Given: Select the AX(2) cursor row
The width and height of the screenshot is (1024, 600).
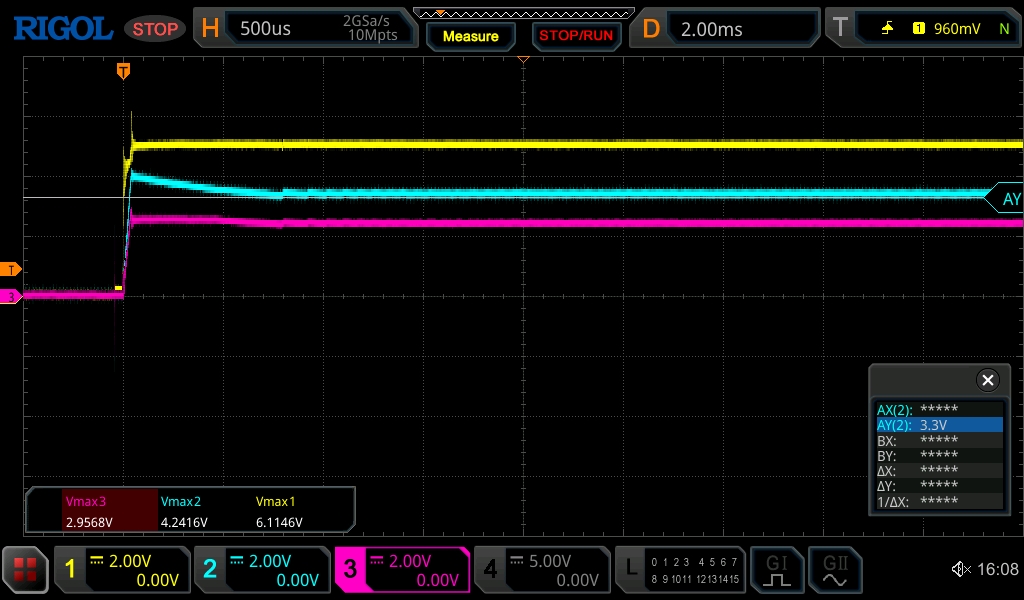Looking at the screenshot, I should (x=939, y=409).
